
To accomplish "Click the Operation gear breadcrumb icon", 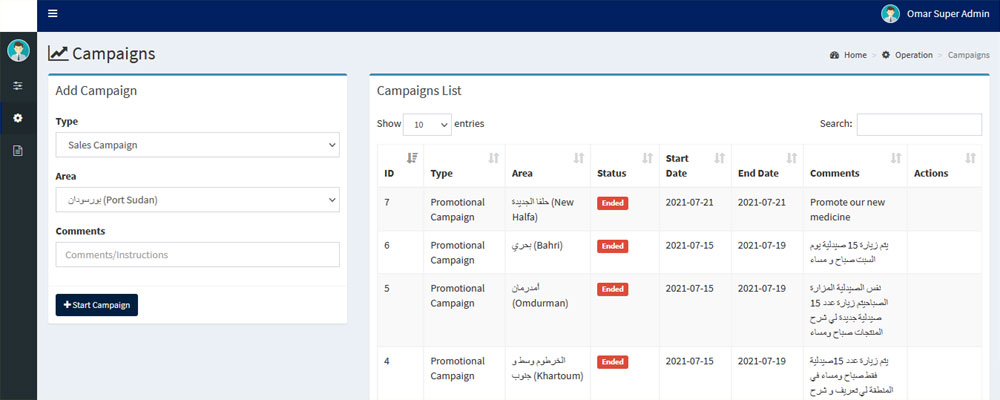I will pyautogui.click(x=886, y=55).
